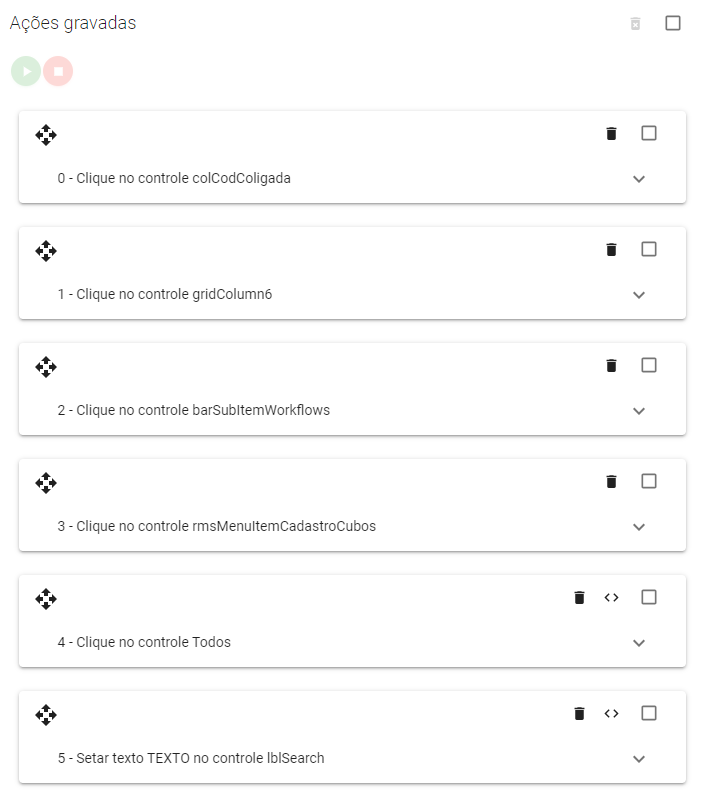Expand action 0 colCodColigada details
The image size is (706, 803).
[640, 179]
